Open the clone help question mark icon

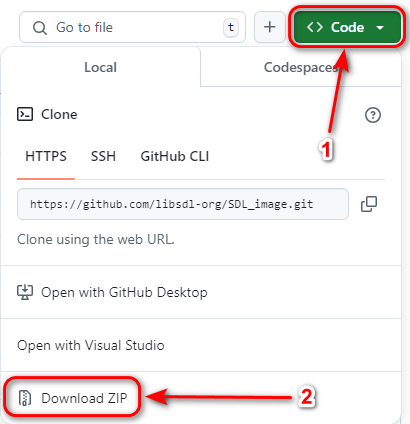[373, 115]
